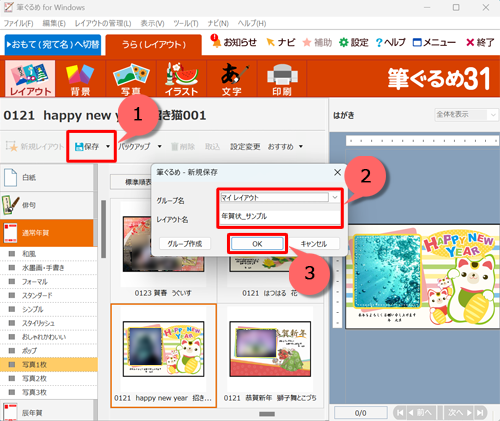Open the グループ名 combo box arrow
The image size is (500, 421).
335,197
